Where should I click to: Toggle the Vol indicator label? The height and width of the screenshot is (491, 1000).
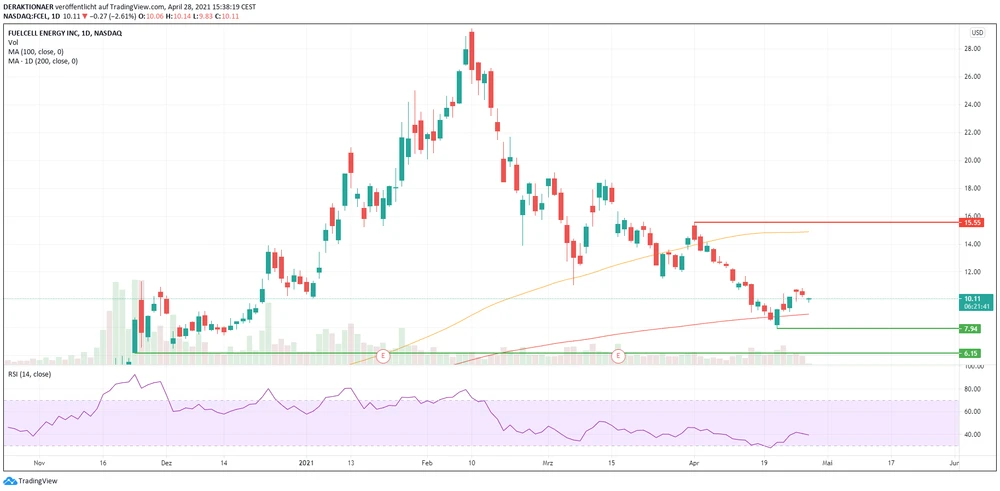13,43
